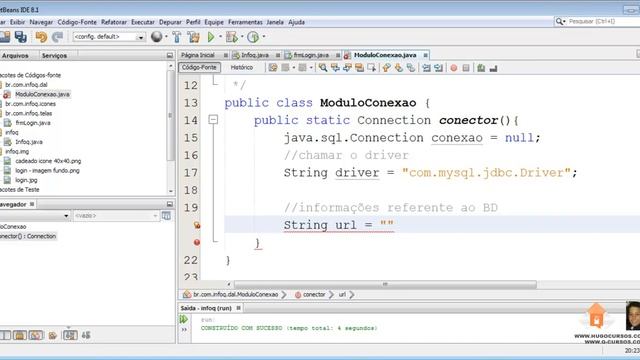The height and width of the screenshot is (360, 640).
Task: Switch to the Serviços panel tab
Action: (54, 56)
